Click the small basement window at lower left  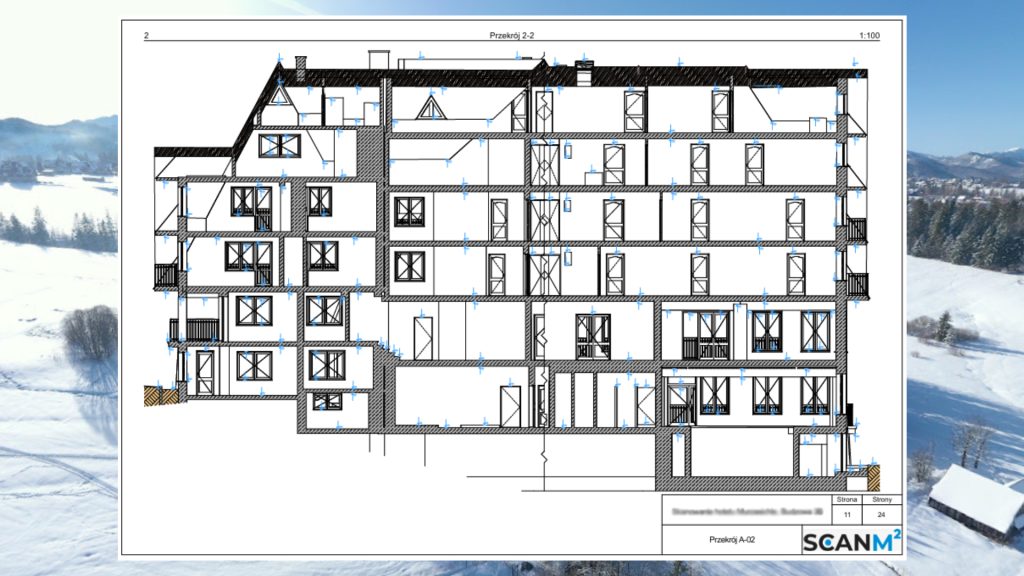coord(326,401)
